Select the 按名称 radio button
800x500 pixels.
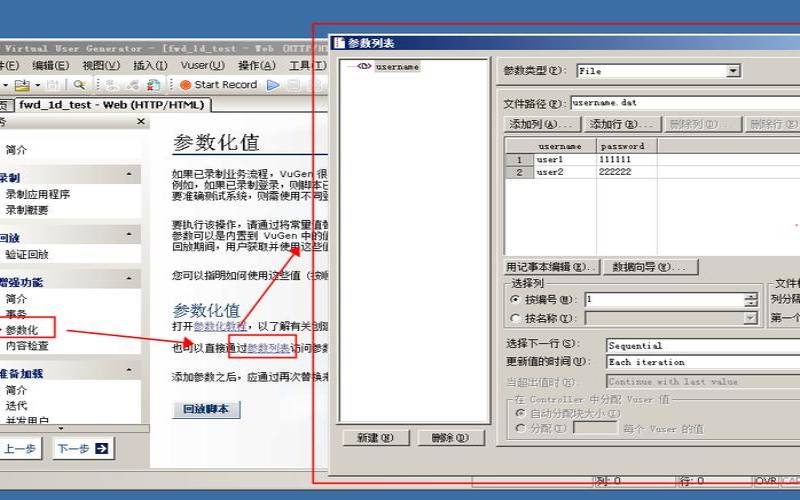coord(515,318)
